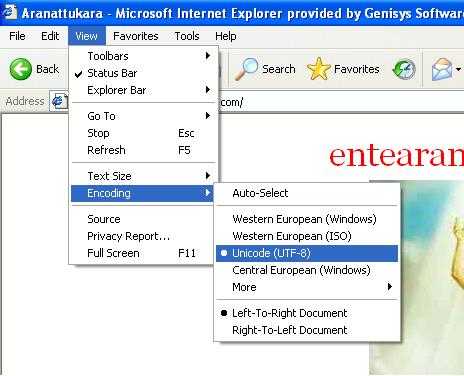Close the open View menu
Screen dimensions: 464x376
click(x=87, y=36)
